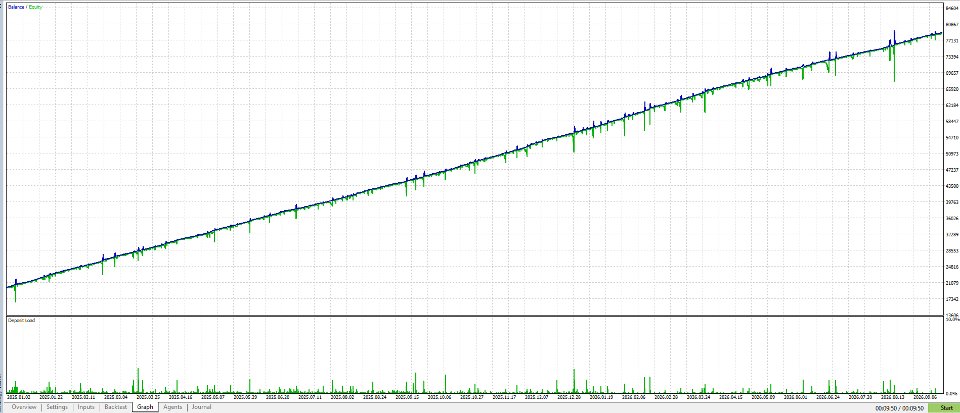Select the Inputs tab
This screenshot has height=413, width=960.
click(x=86, y=407)
